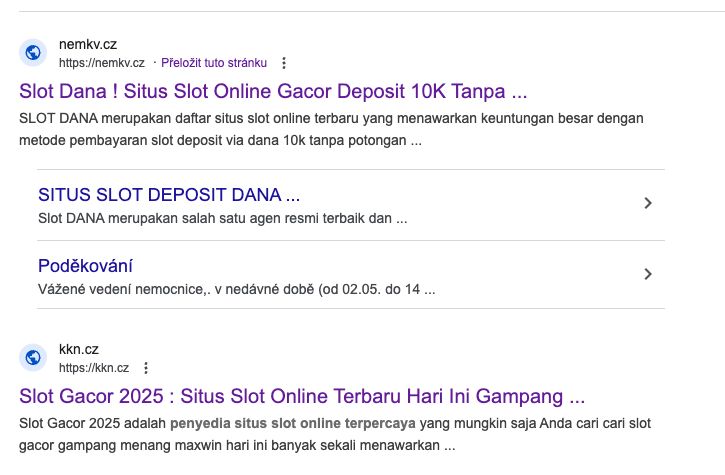Click the Přeložit tuto stránku link
725x475 pixels.
click(x=214, y=63)
